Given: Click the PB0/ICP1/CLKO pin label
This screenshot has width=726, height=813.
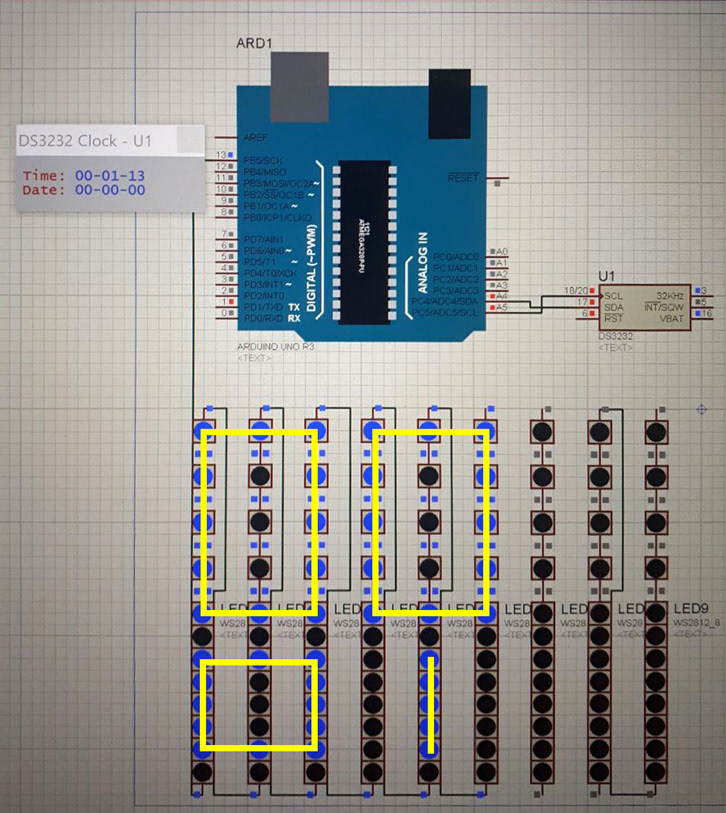Looking at the screenshot, I should pos(277,217).
